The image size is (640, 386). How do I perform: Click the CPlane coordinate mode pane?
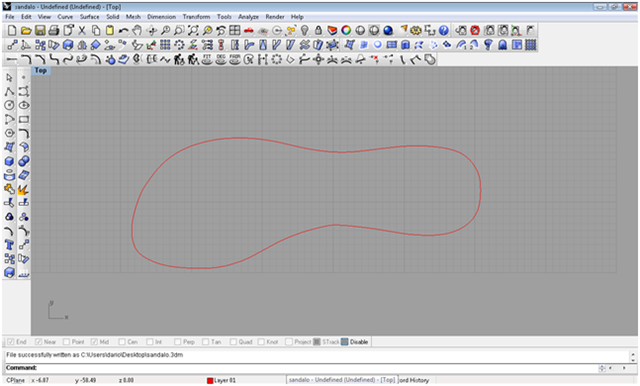coord(16,380)
